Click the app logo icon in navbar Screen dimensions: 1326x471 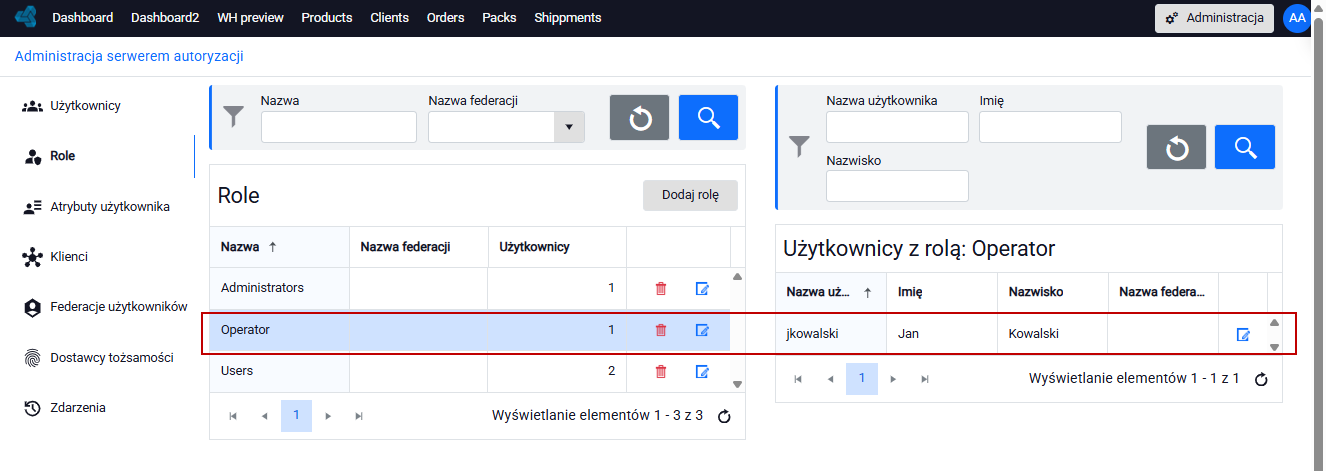coord(26,17)
